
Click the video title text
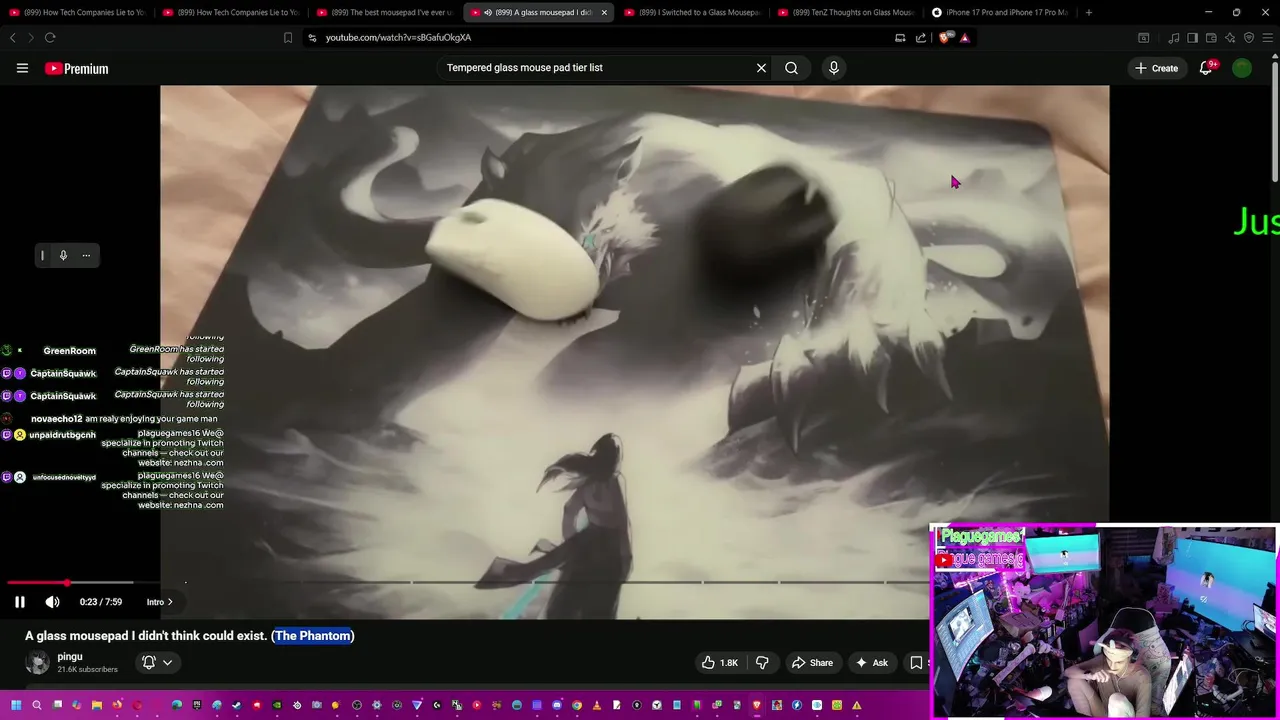point(190,636)
